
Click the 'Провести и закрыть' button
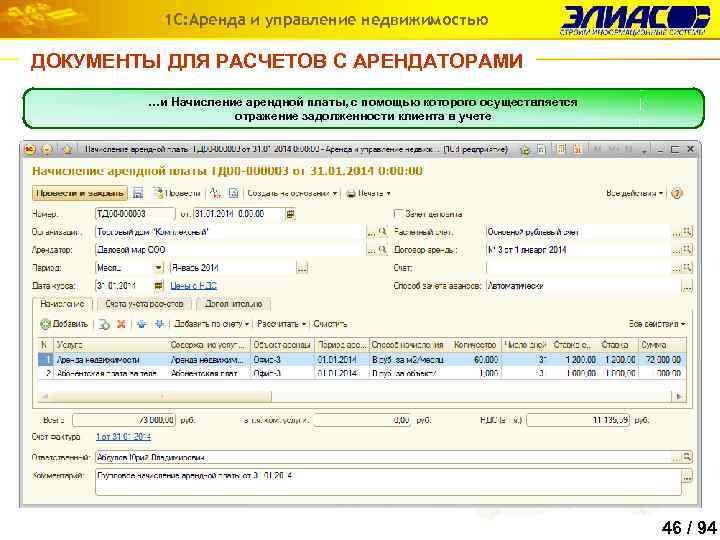coord(80,193)
